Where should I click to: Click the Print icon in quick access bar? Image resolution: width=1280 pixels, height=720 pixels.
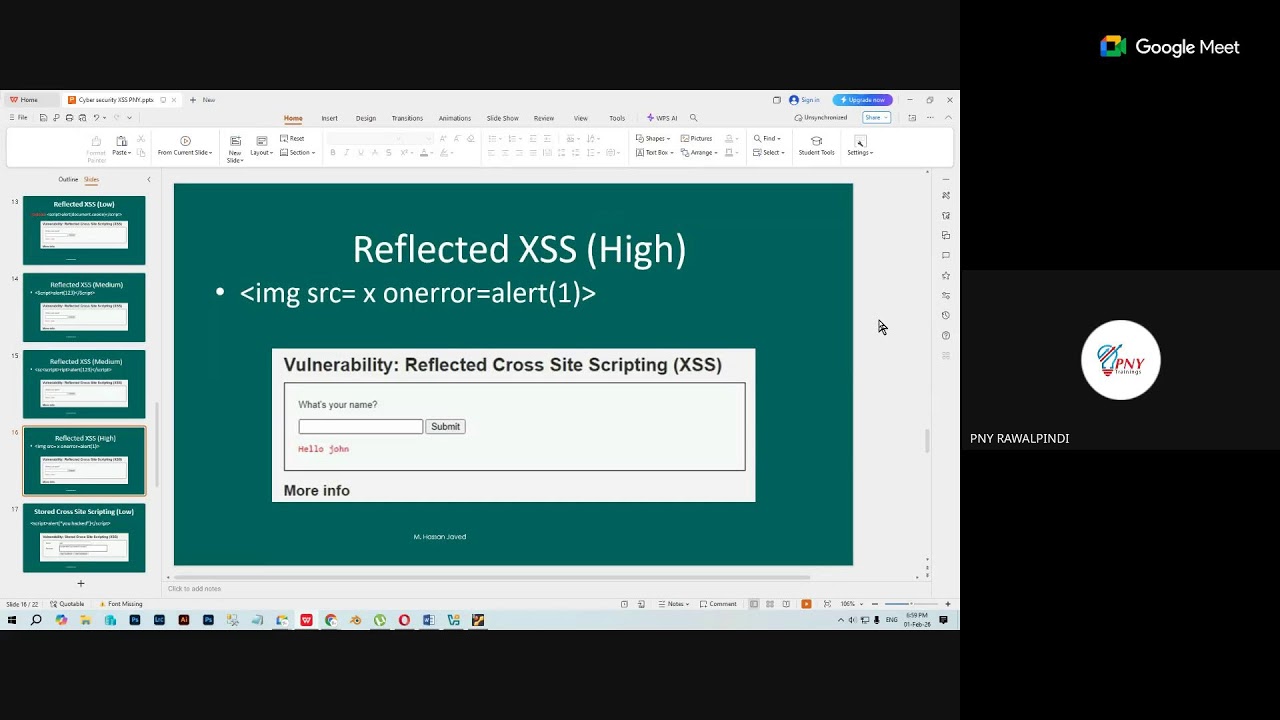pyautogui.click(x=69, y=118)
